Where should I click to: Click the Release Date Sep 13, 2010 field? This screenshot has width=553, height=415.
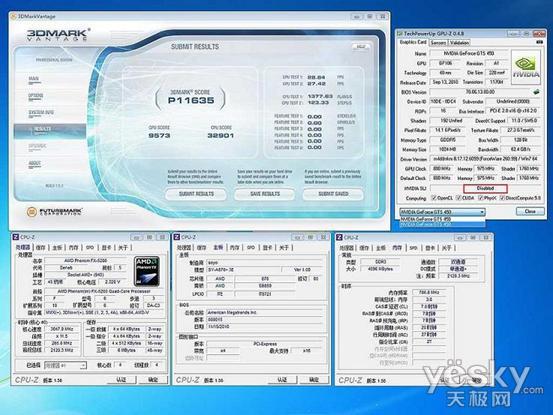(x=445, y=82)
